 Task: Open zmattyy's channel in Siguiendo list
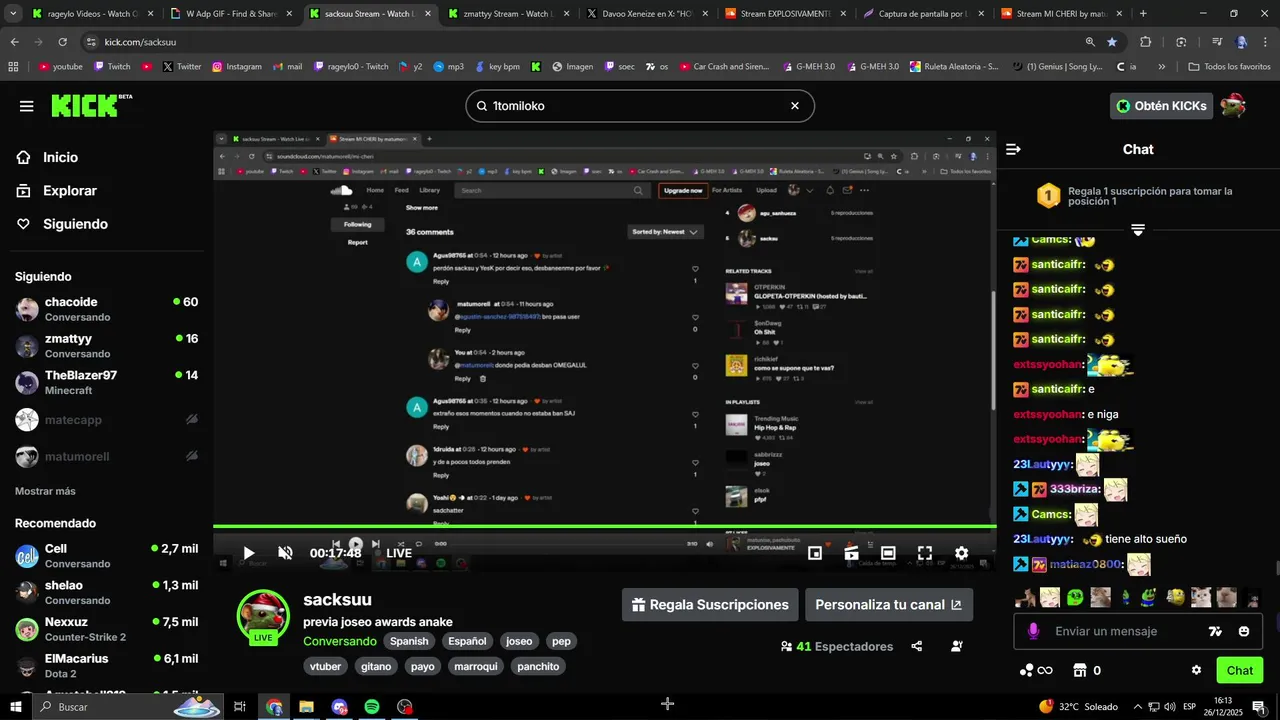click(x=106, y=346)
